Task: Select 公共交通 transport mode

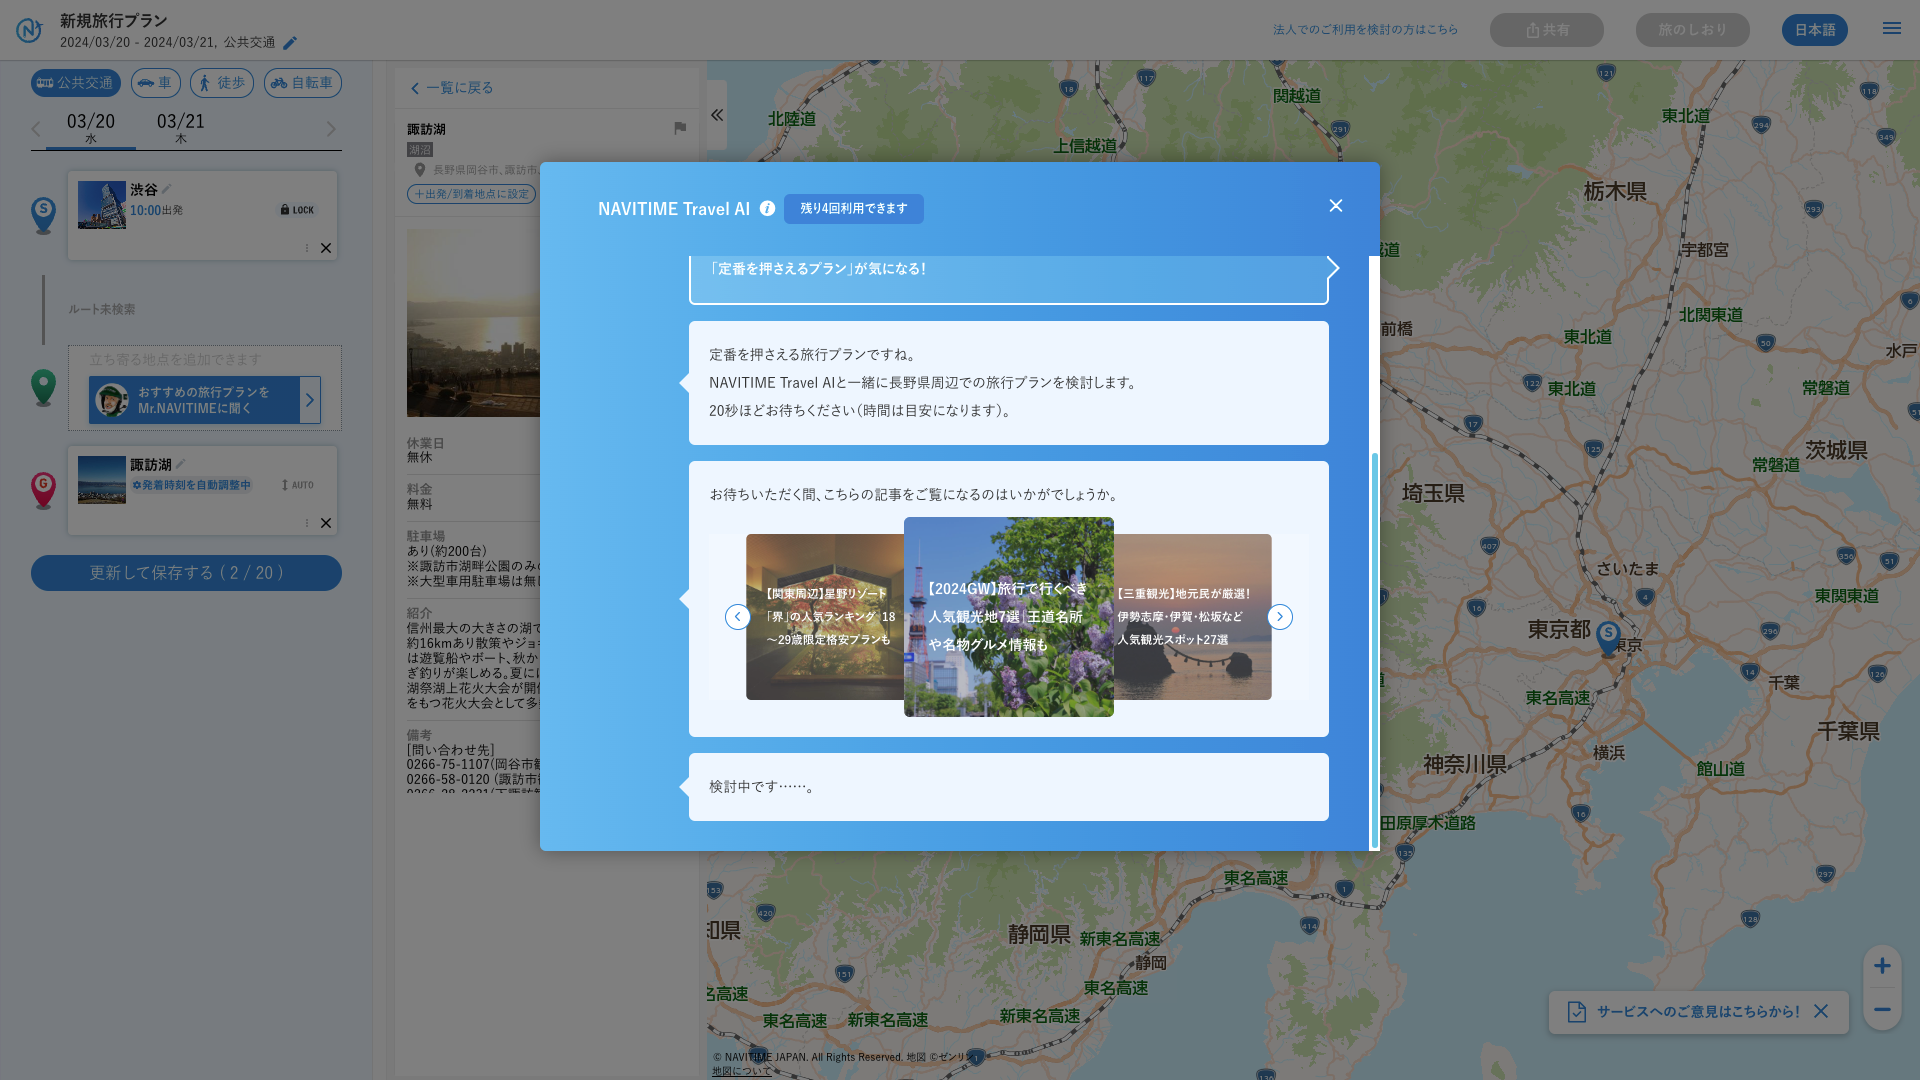Action: pos(76,83)
